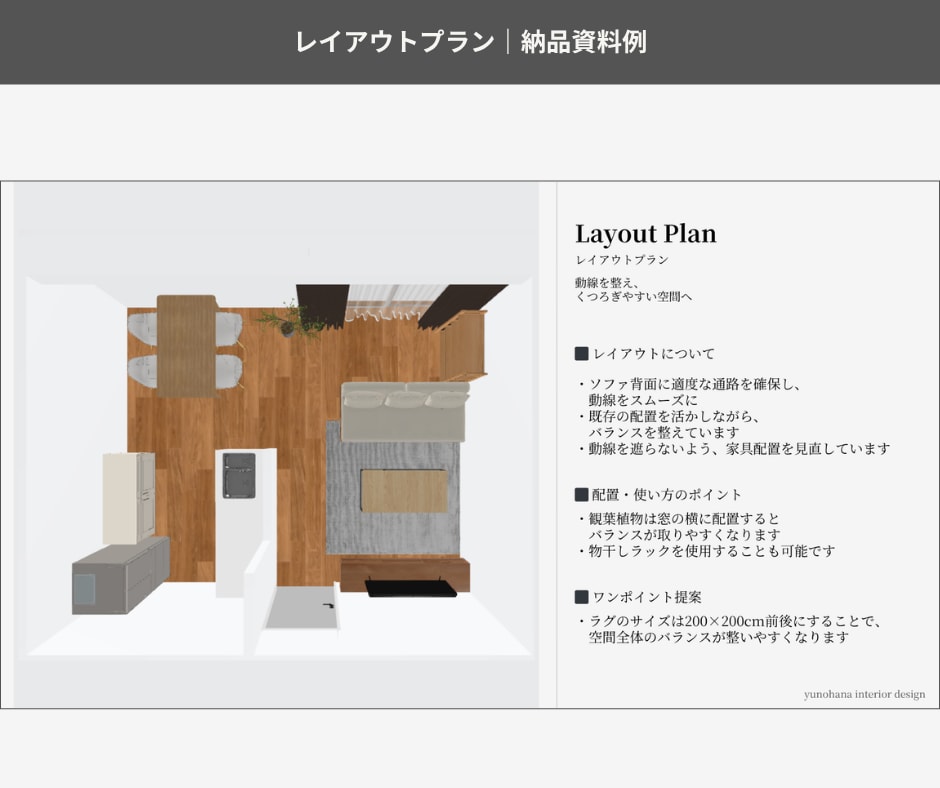The width and height of the screenshot is (940, 788).
Task: Click the 'yunohana interior design' credit text
Action: (864, 694)
